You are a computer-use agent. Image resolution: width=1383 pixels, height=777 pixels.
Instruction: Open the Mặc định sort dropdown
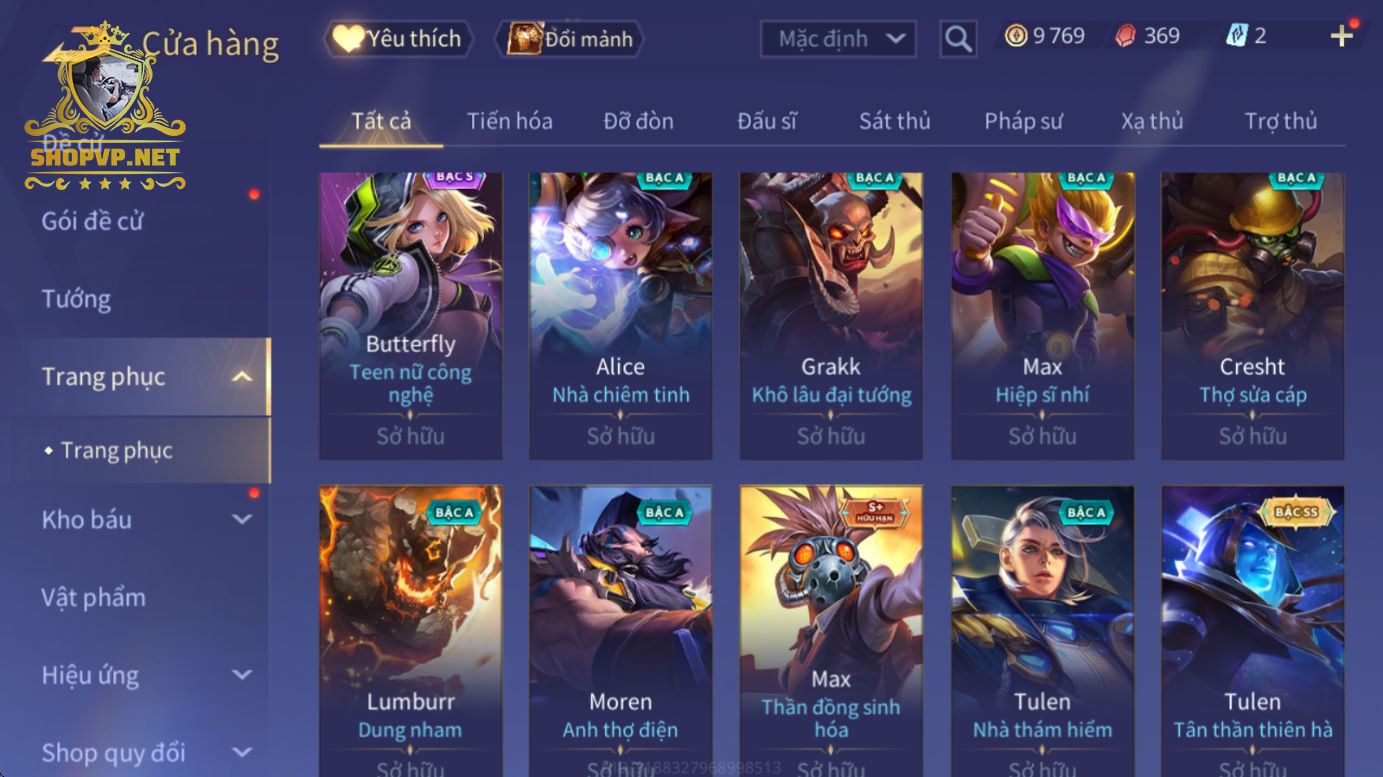838,39
